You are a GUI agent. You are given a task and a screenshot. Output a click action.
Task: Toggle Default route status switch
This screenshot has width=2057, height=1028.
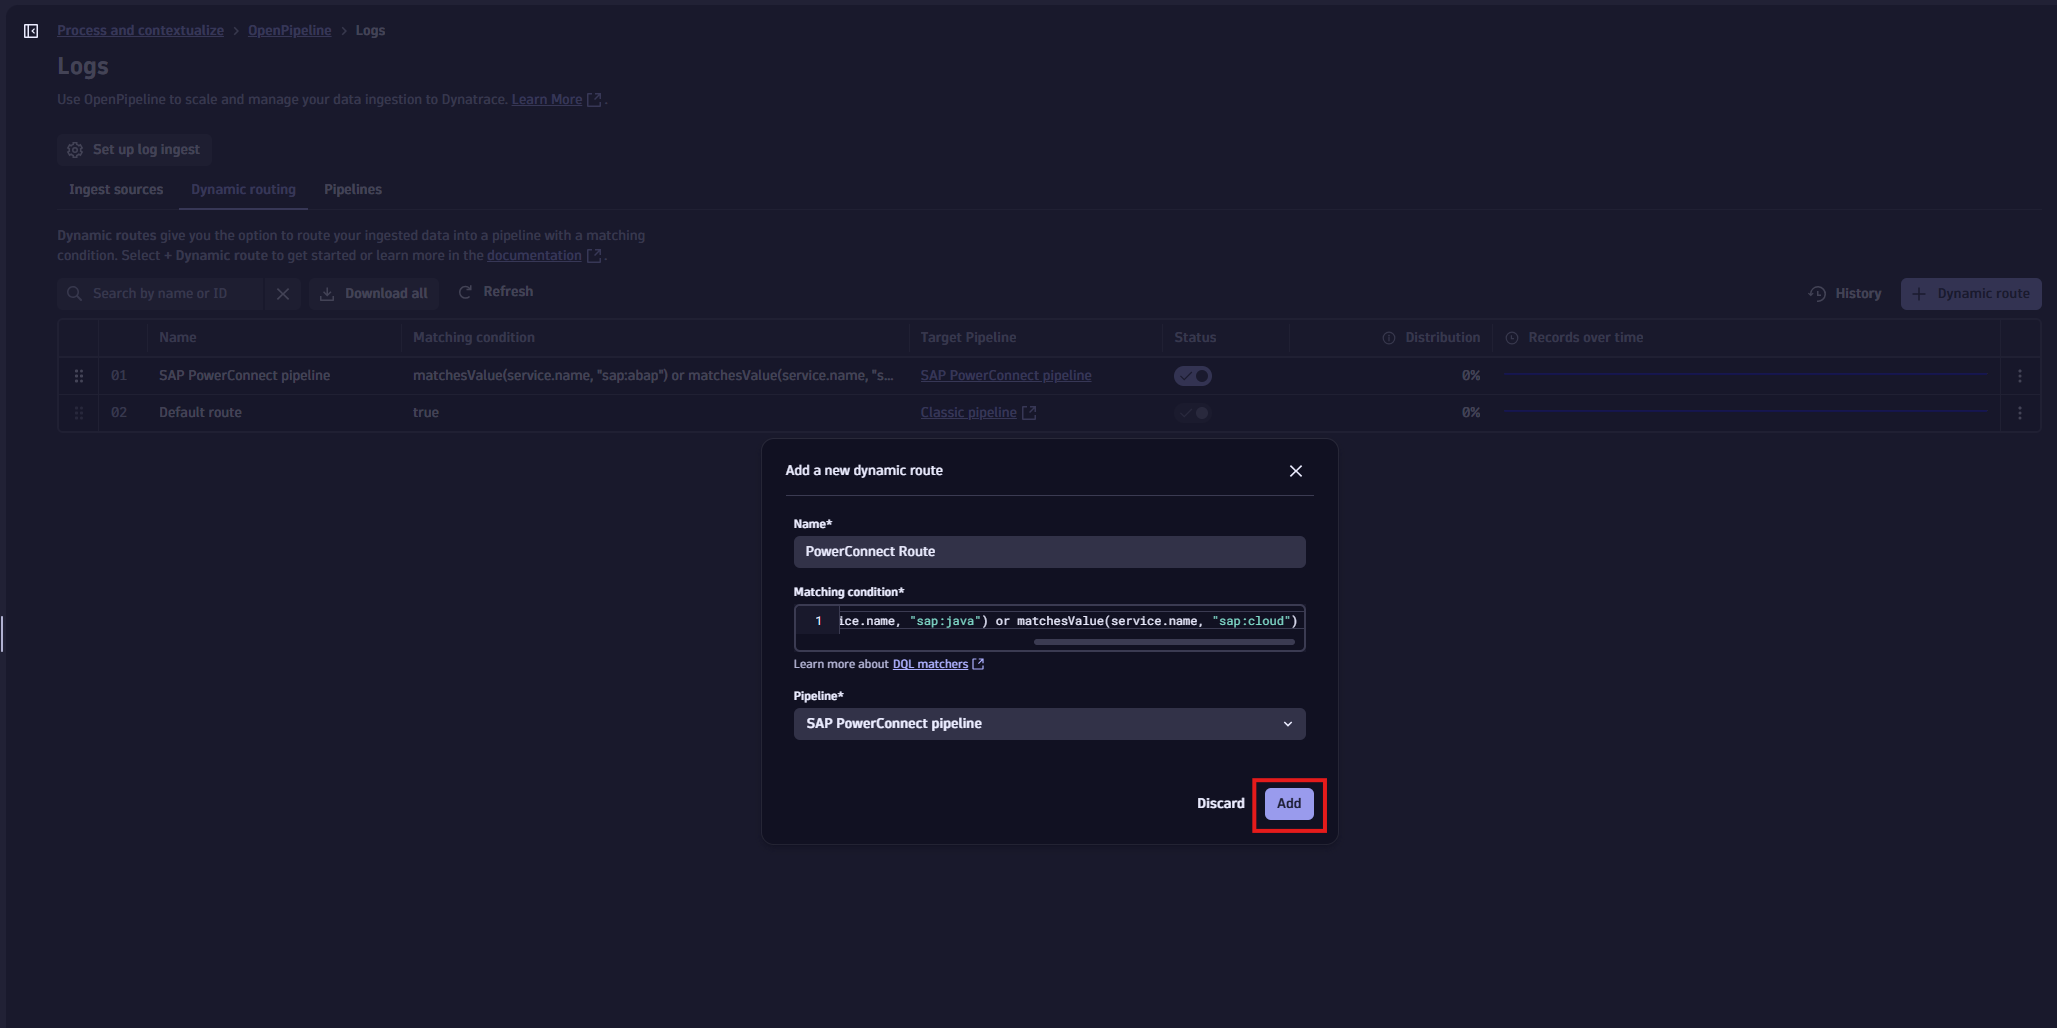(x=1192, y=413)
